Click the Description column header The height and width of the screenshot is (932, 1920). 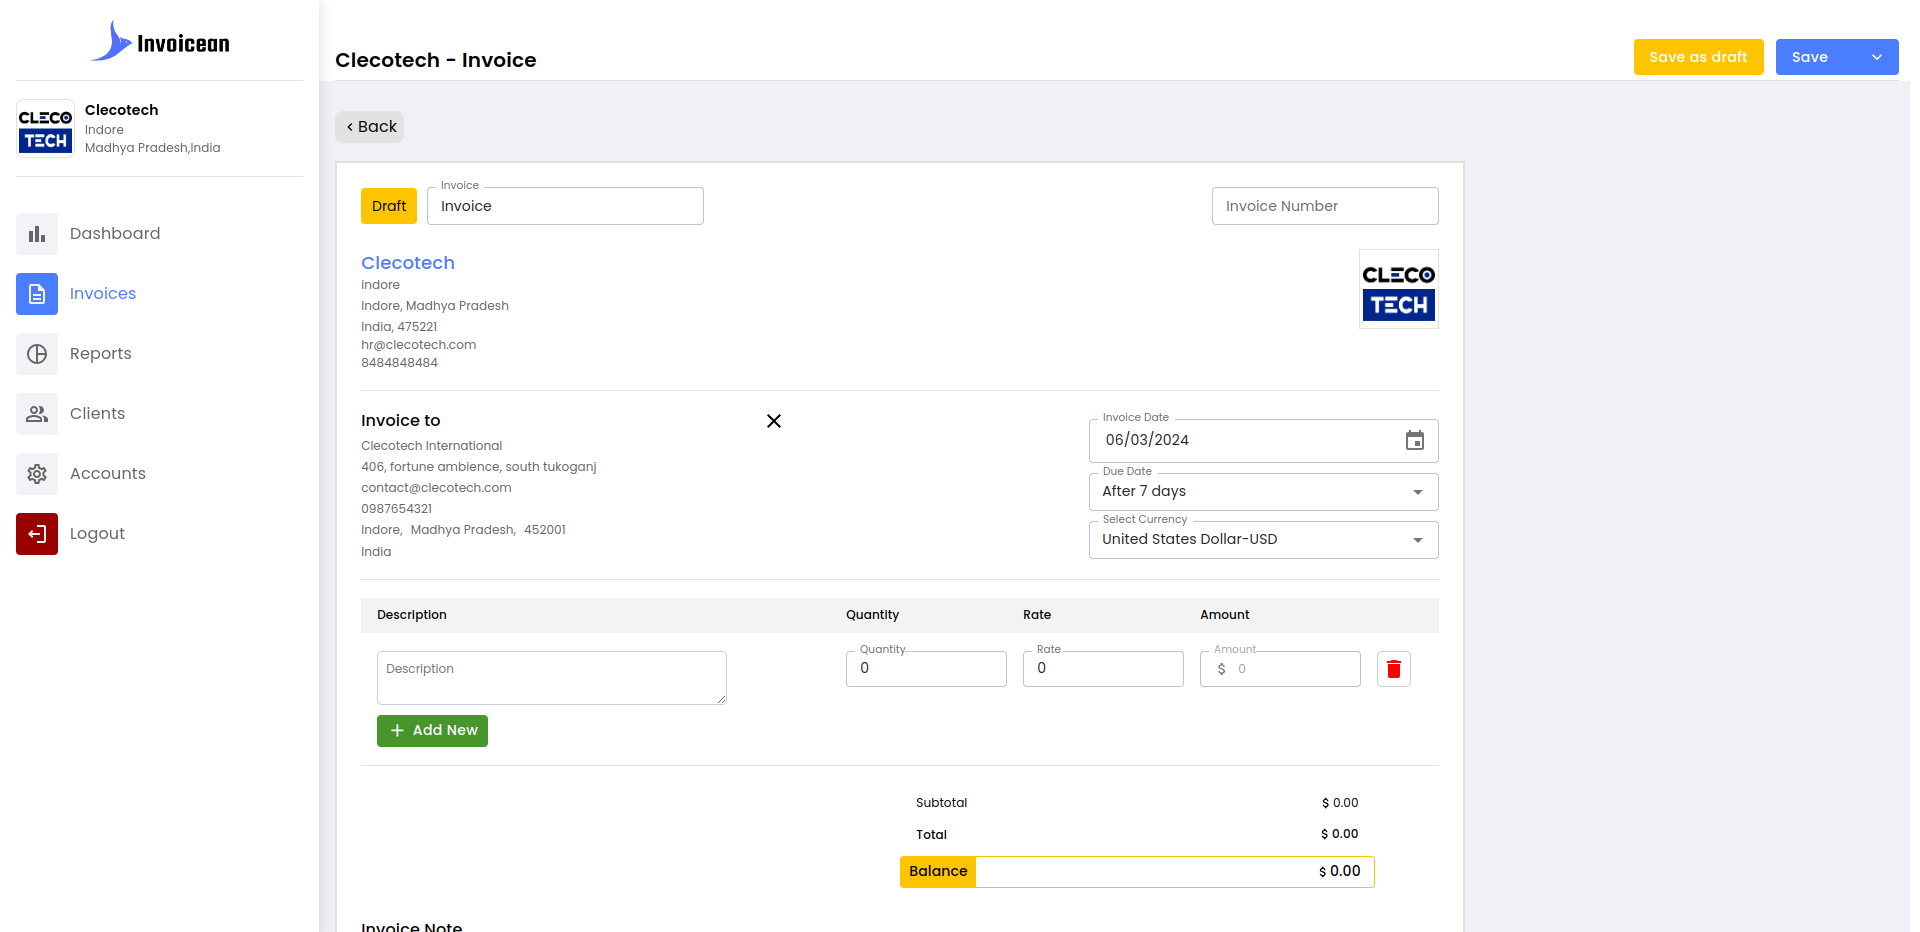click(412, 615)
